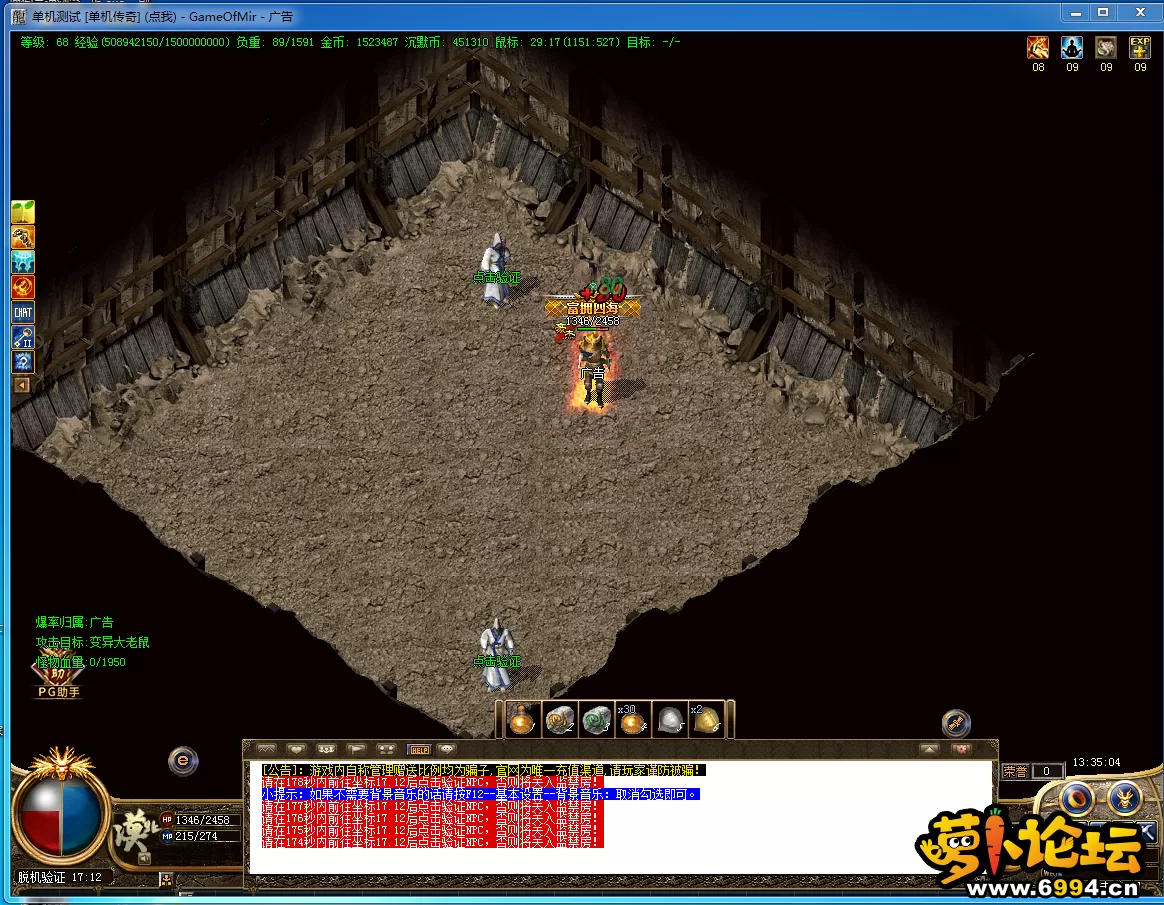Use the green scroll in quick slot 3
This screenshot has width=1164, height=905.
(x=597, y=719)
